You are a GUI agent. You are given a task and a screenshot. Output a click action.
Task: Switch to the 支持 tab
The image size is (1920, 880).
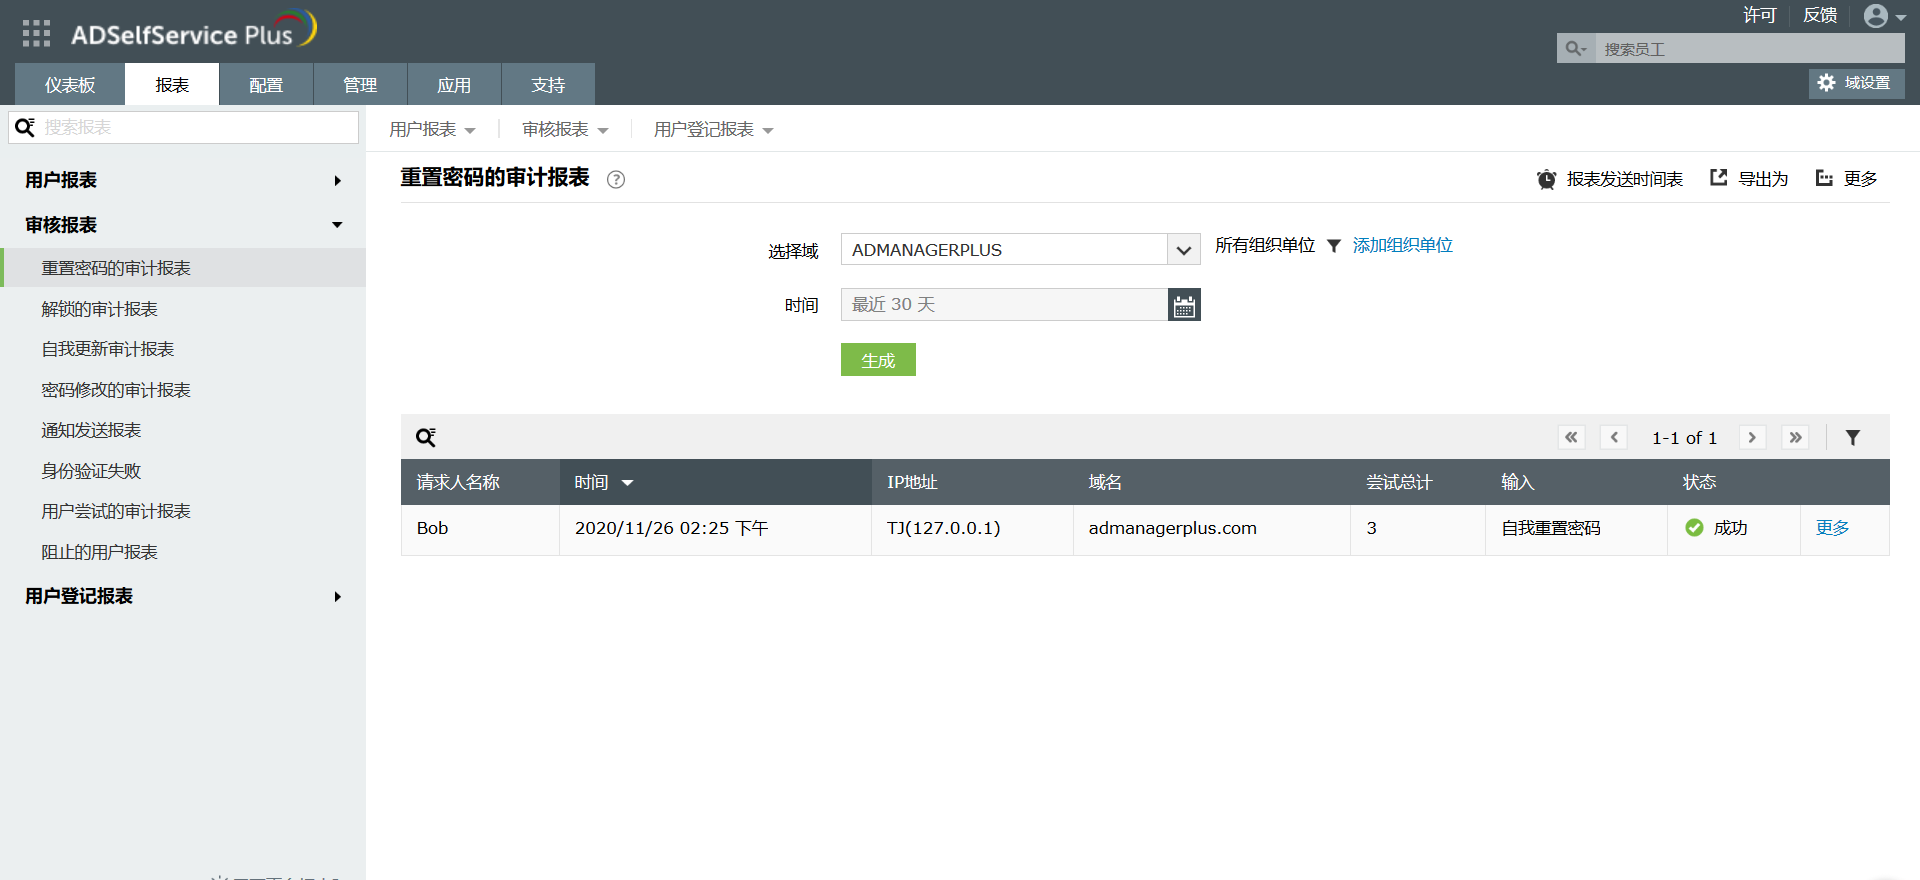click(548, 84)
